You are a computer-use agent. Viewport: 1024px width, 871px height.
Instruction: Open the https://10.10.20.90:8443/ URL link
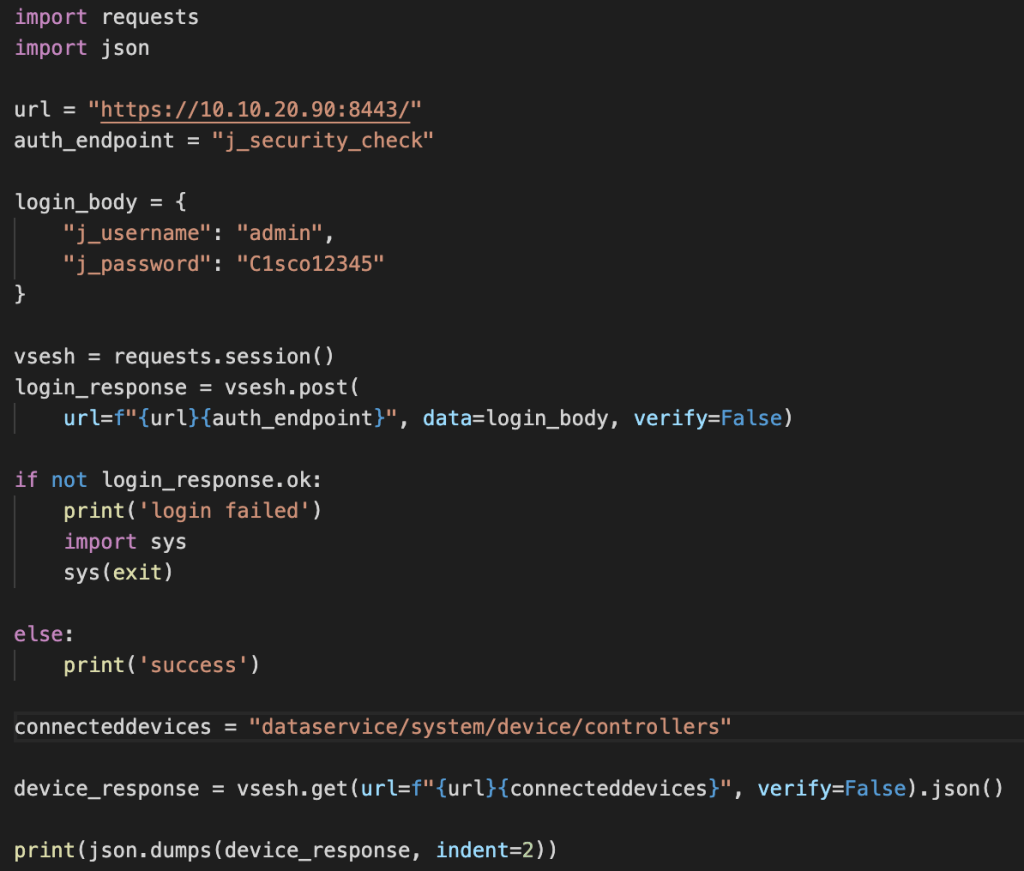point(262,109)
